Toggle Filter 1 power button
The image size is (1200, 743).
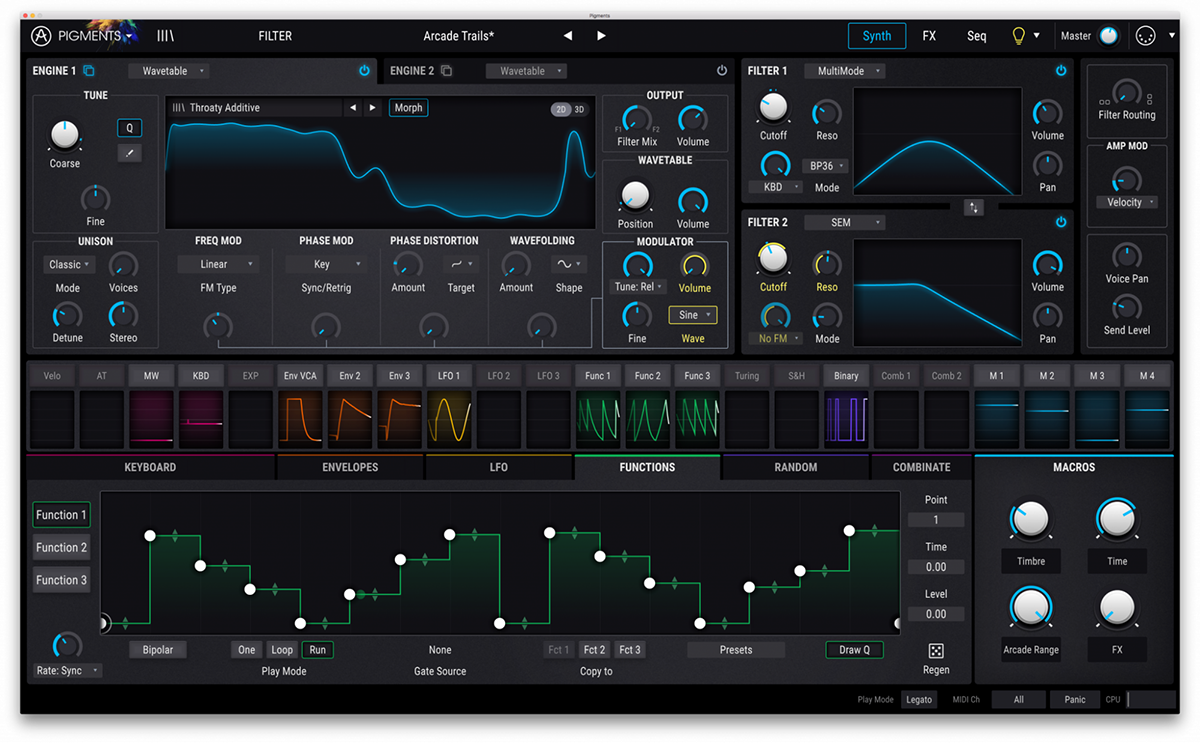[x=1061, y=71]
